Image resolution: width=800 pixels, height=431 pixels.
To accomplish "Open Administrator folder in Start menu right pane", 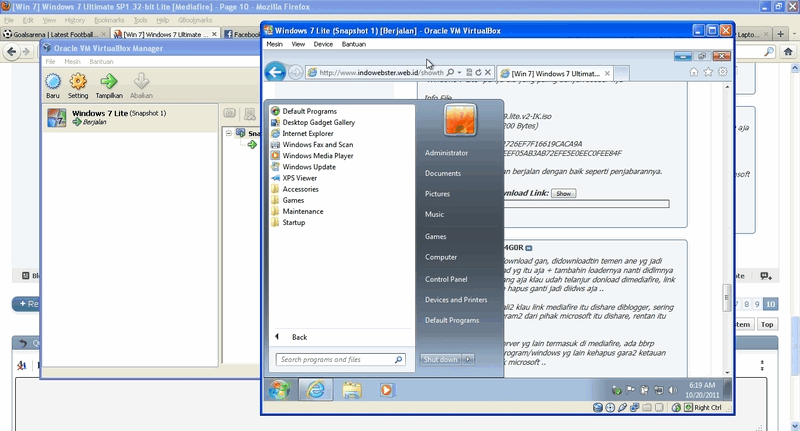I will click(446, 153).
